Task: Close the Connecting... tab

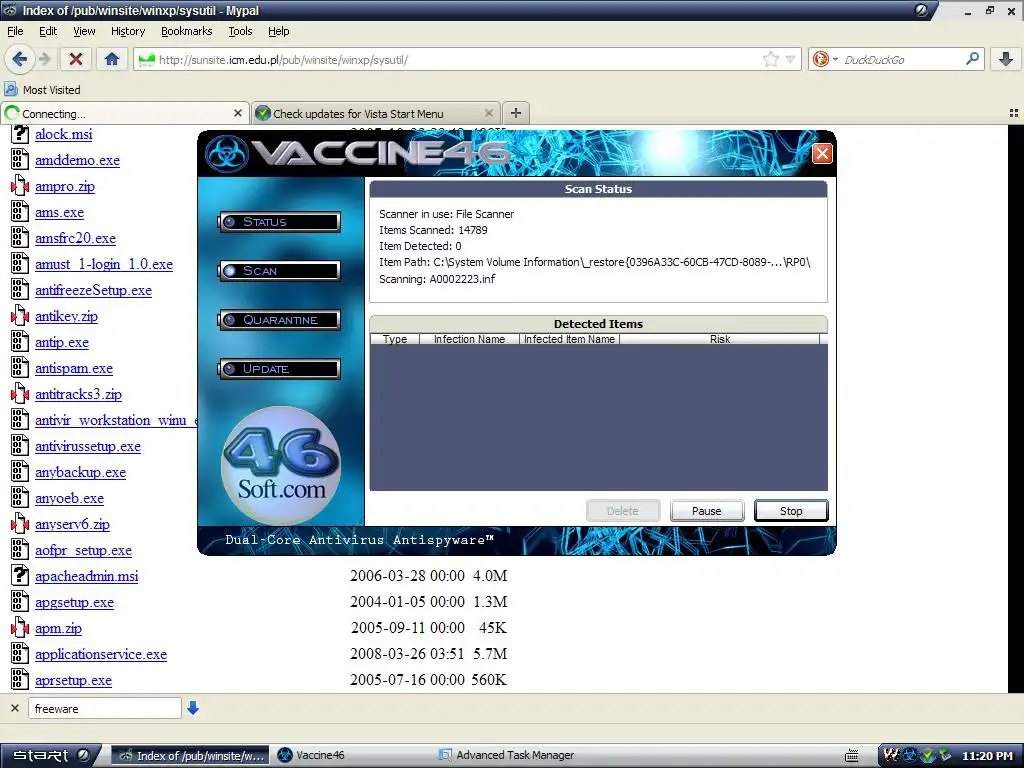Action: point(238,113)
